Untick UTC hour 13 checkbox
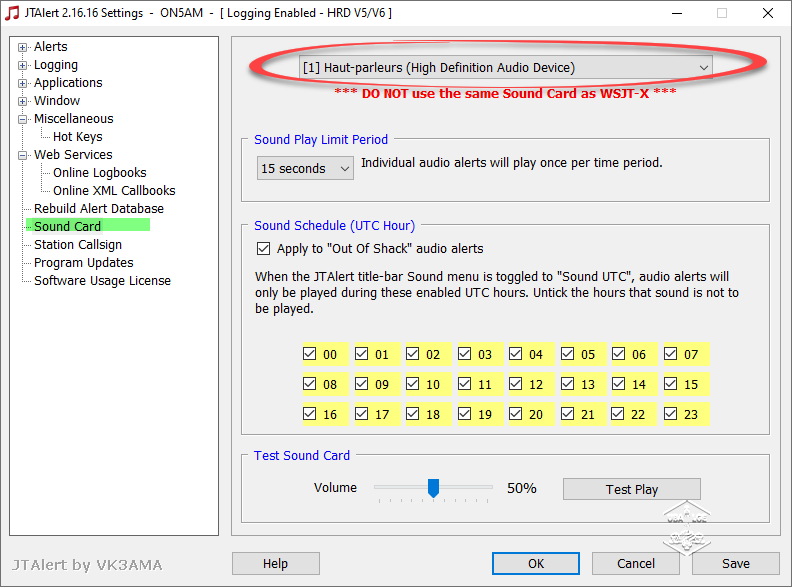Screen dimensions: 792x587 tap(567, 384)
